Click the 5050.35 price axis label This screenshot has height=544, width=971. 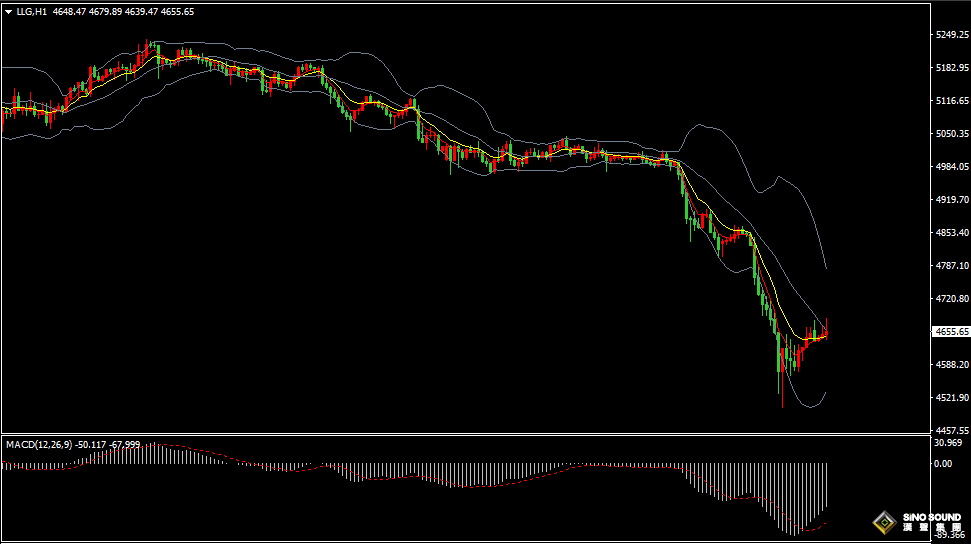pos(950,134)
